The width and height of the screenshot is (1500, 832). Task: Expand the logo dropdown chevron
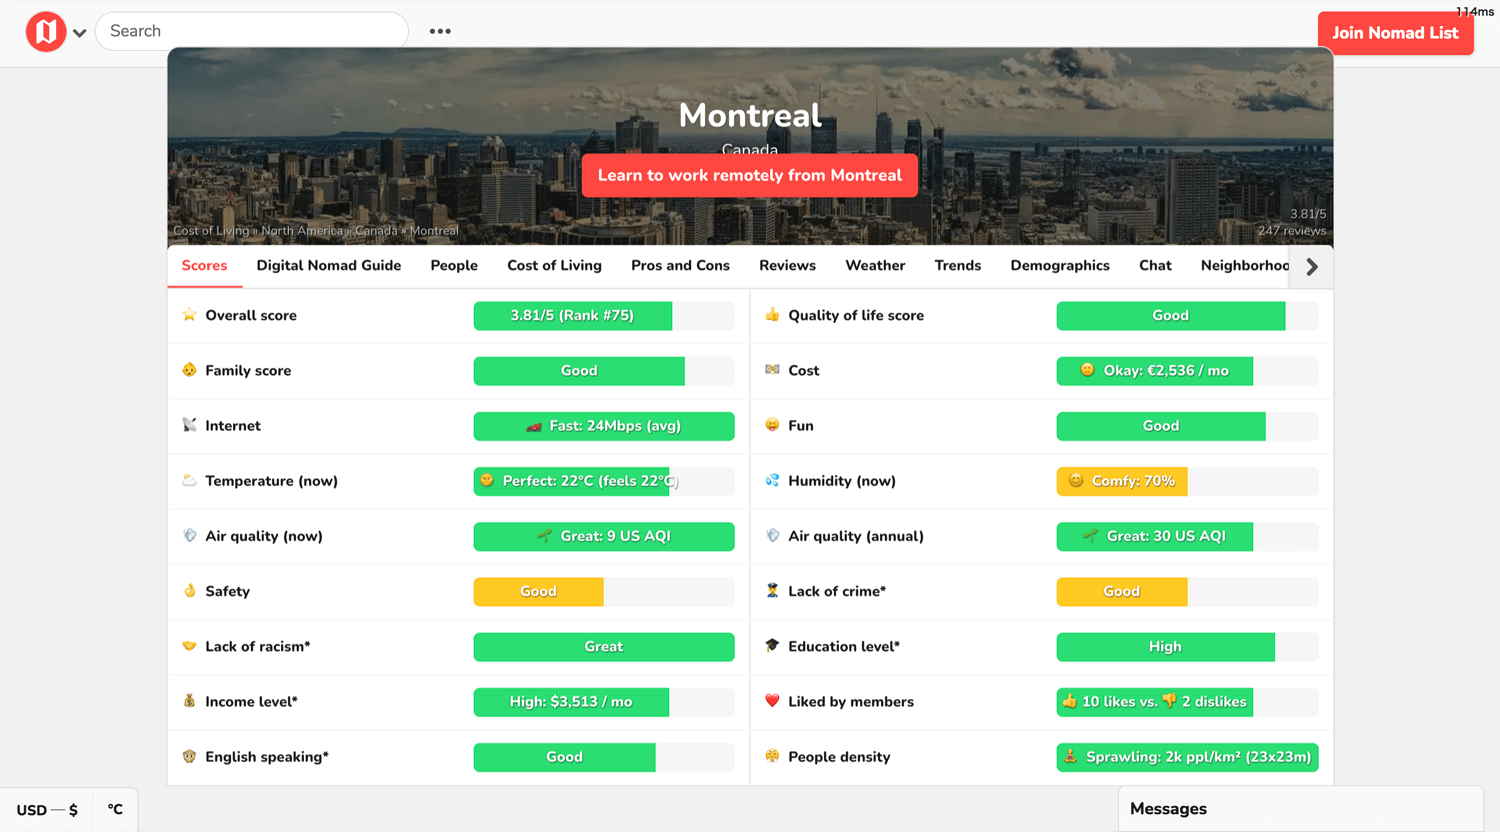coord(79,33)
